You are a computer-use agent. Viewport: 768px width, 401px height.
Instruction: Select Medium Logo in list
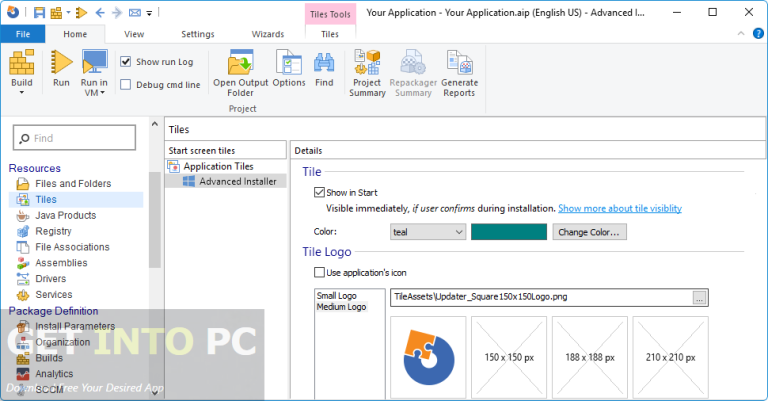click(341, 307)
